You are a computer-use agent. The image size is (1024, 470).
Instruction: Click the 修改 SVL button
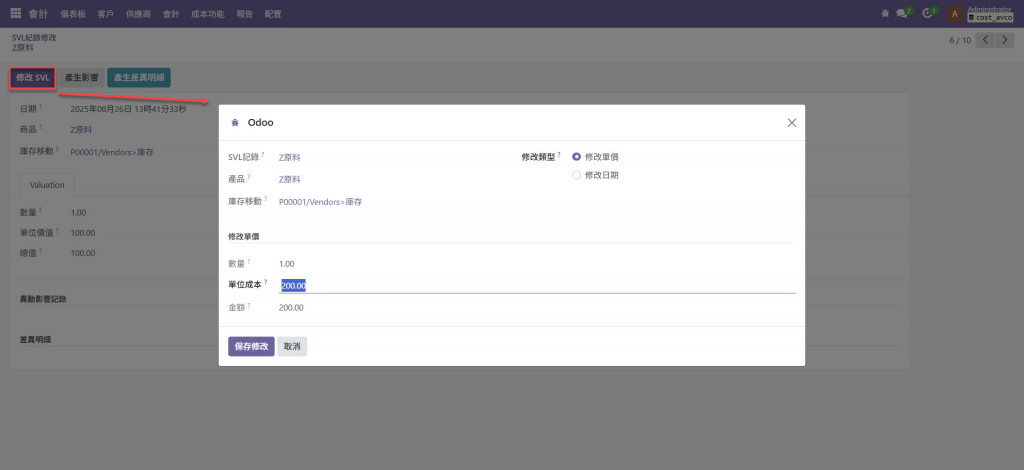click(32, 78)
